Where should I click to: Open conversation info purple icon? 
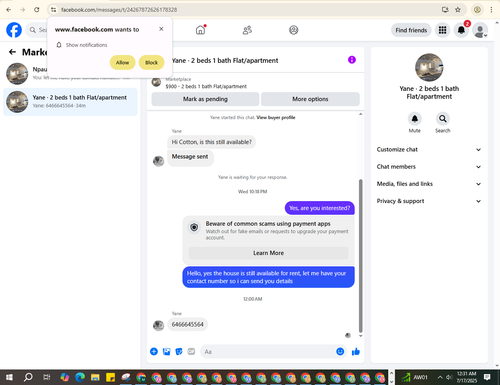pyautogui.click(x=352, y=60)
